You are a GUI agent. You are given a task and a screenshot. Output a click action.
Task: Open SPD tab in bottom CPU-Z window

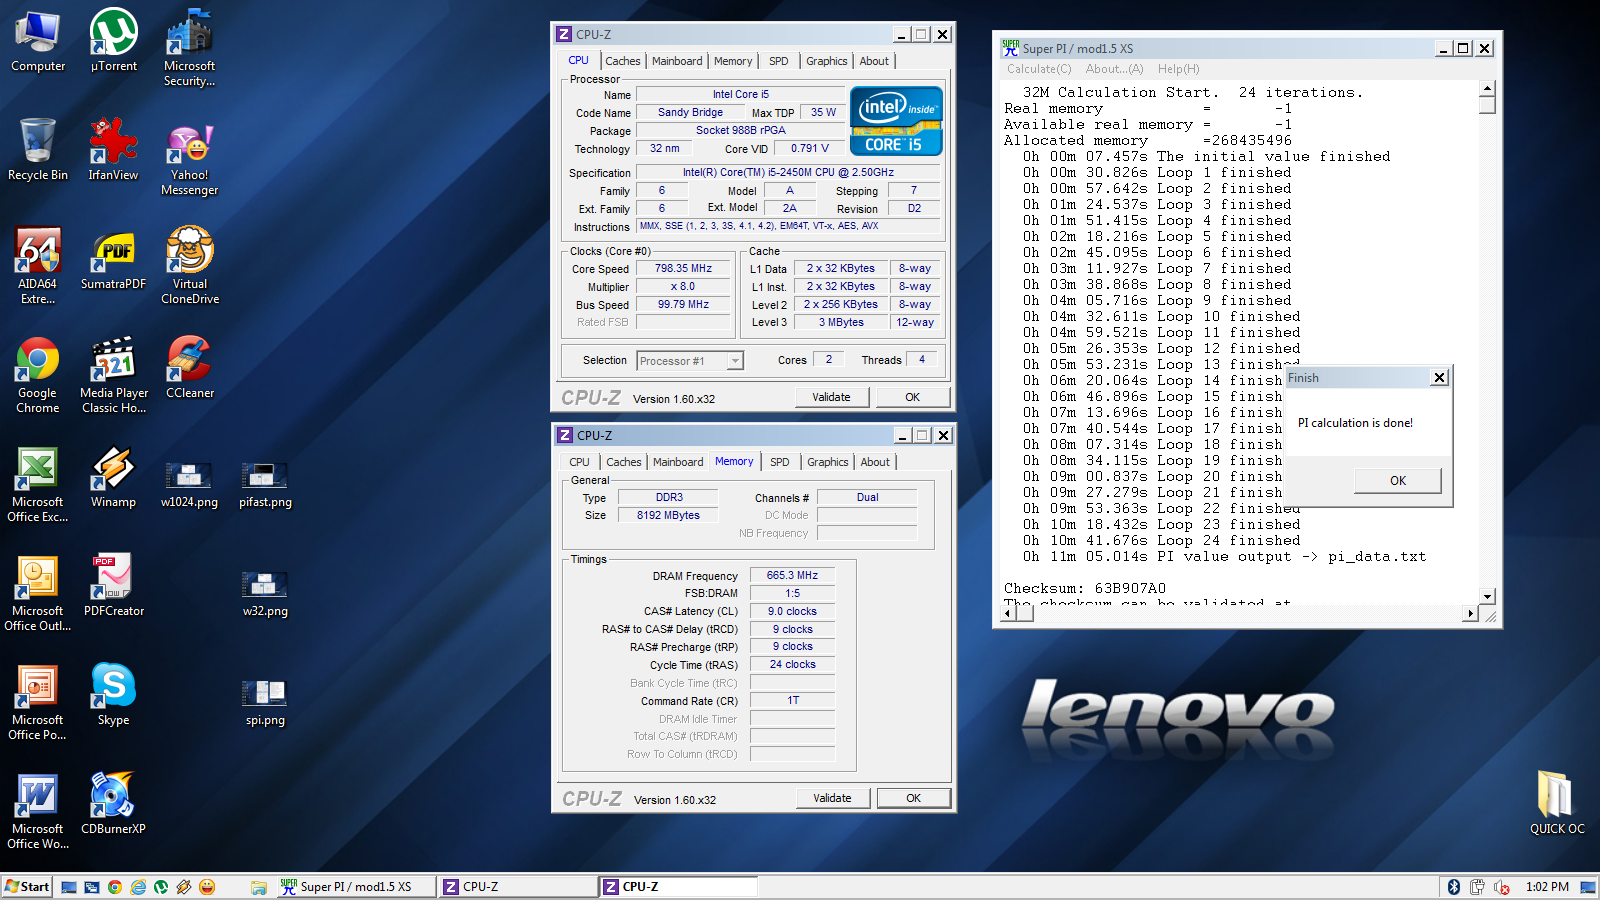(x=780, y=462)
